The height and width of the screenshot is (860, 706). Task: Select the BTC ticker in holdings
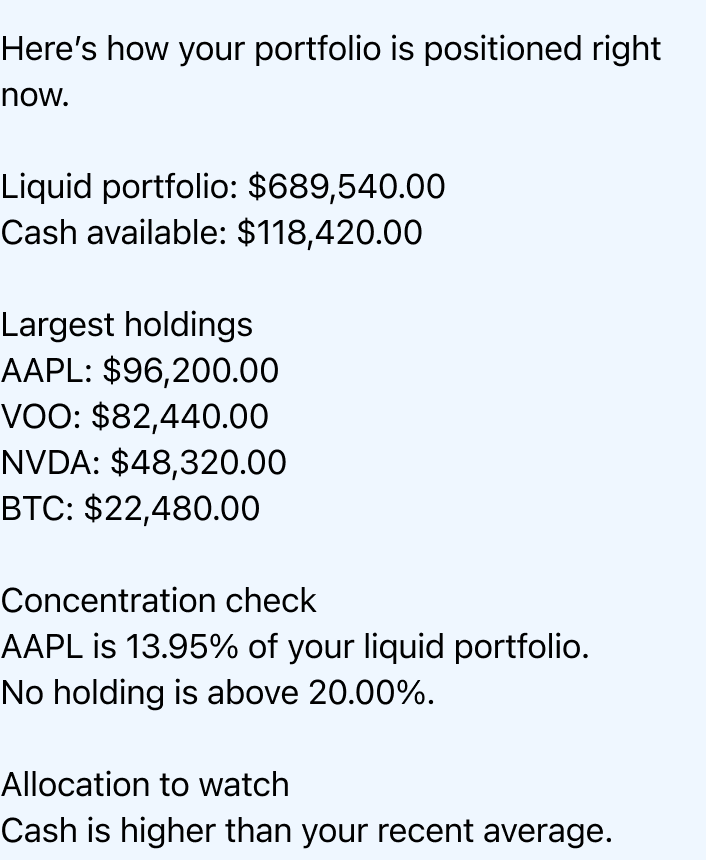[36, 509]
